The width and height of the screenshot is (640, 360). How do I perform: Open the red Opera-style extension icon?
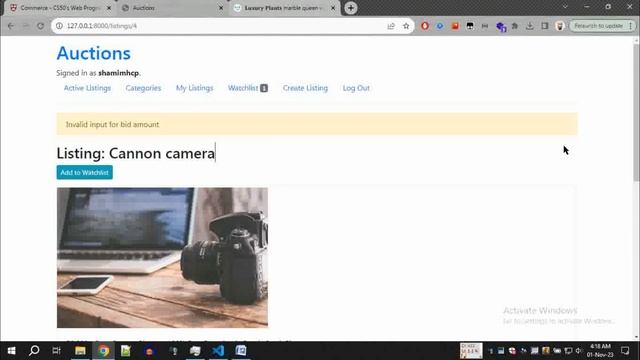point(425,26)
